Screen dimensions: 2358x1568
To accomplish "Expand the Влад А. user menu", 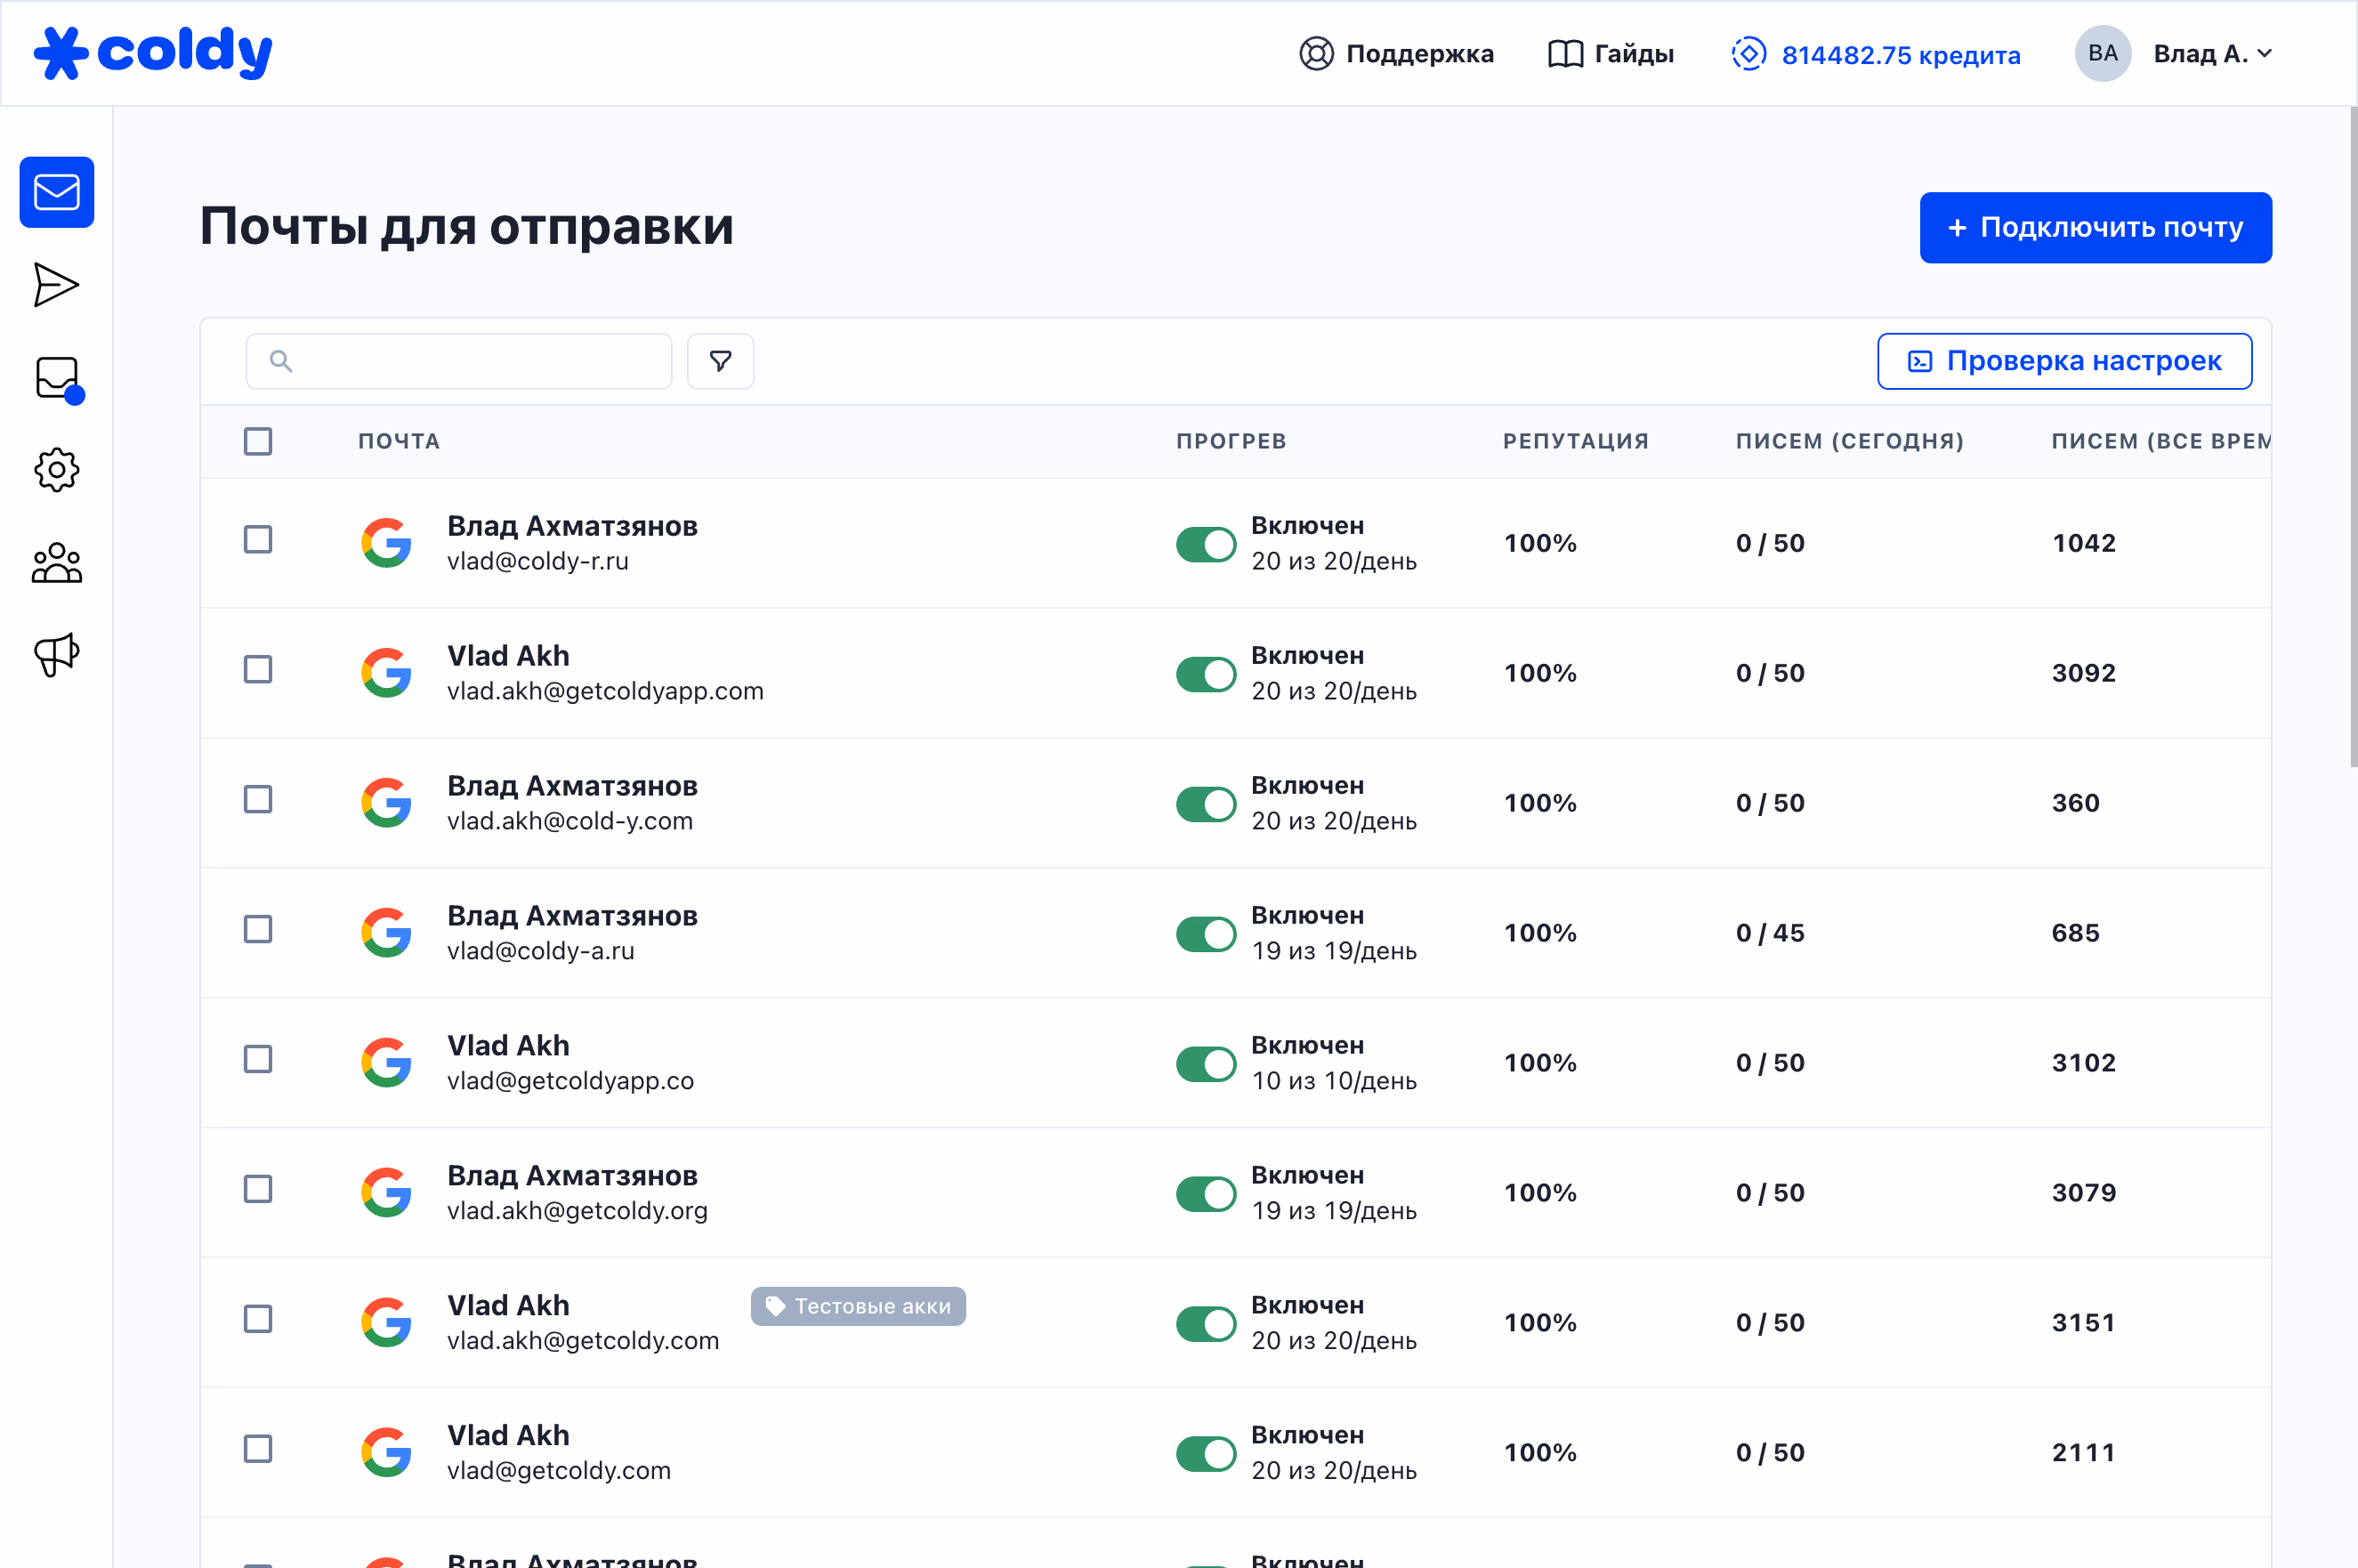I will pos(2212,54).
